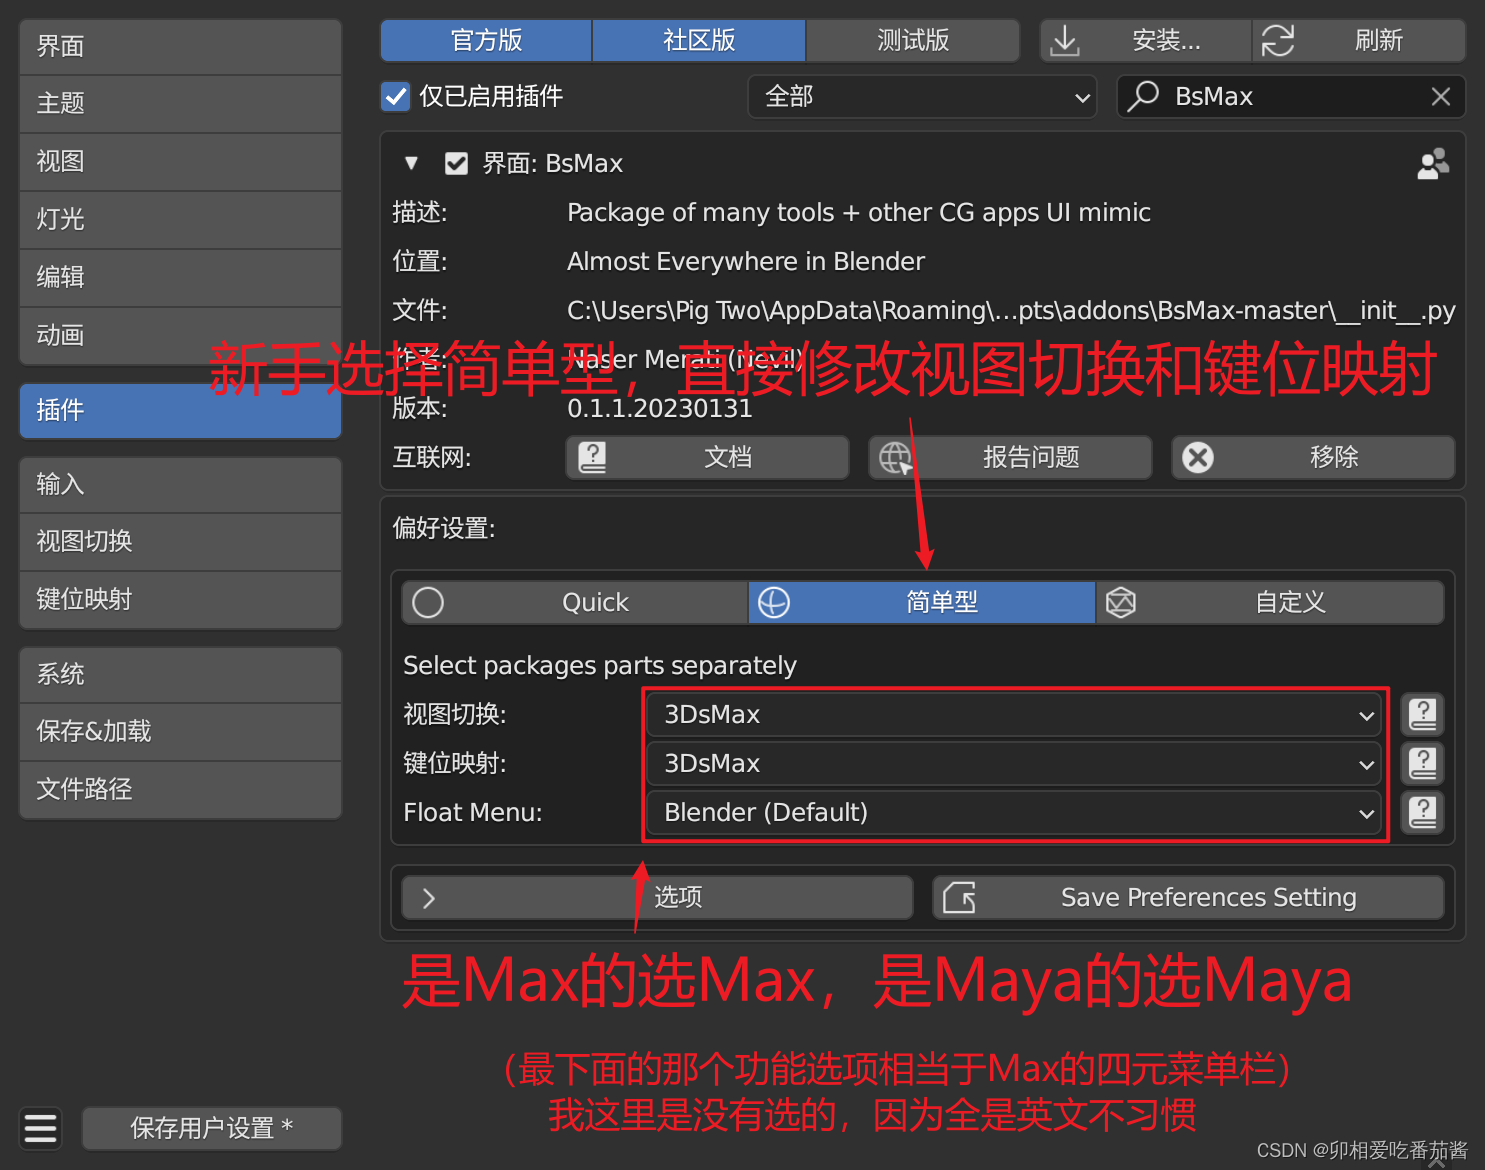1485x1170 pixels.
Task: Open the 界面 preferences tab
Action: 181,47
